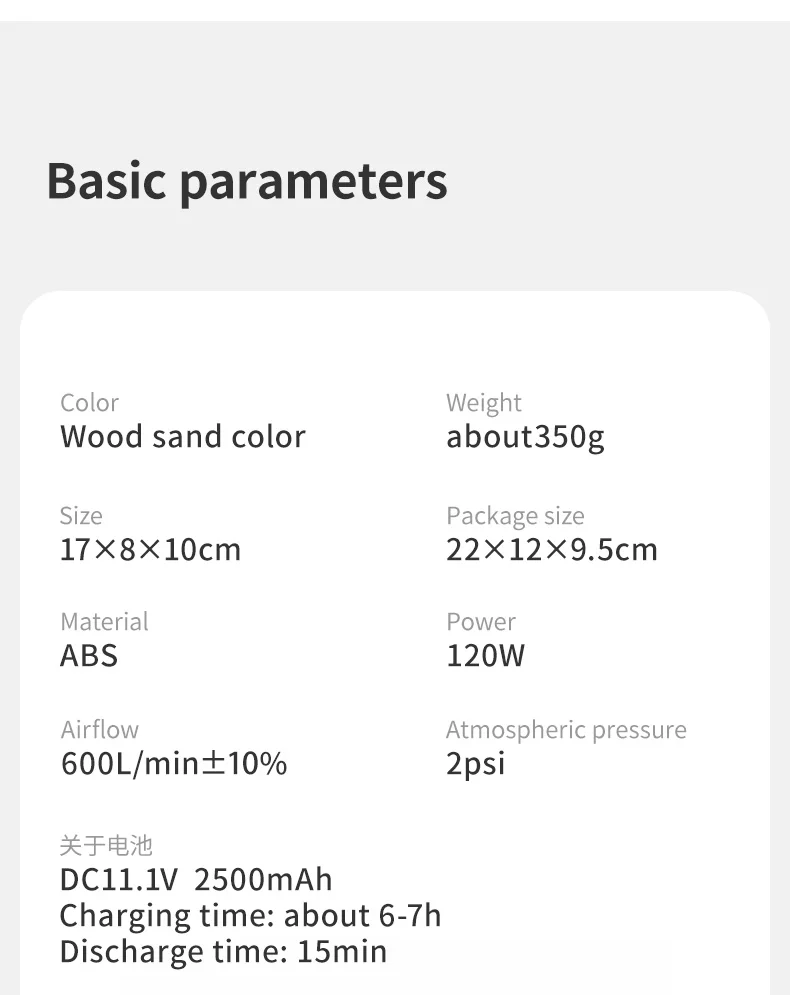790x995 pixels.
Task: Select the about350g weight value
Action: [525, 437]
